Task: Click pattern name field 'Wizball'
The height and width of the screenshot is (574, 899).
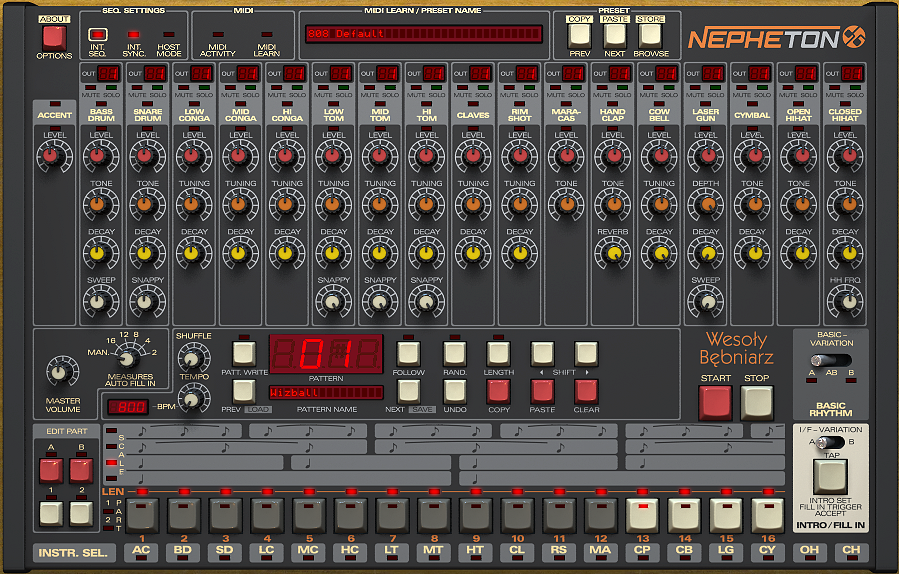Action: 326,393
